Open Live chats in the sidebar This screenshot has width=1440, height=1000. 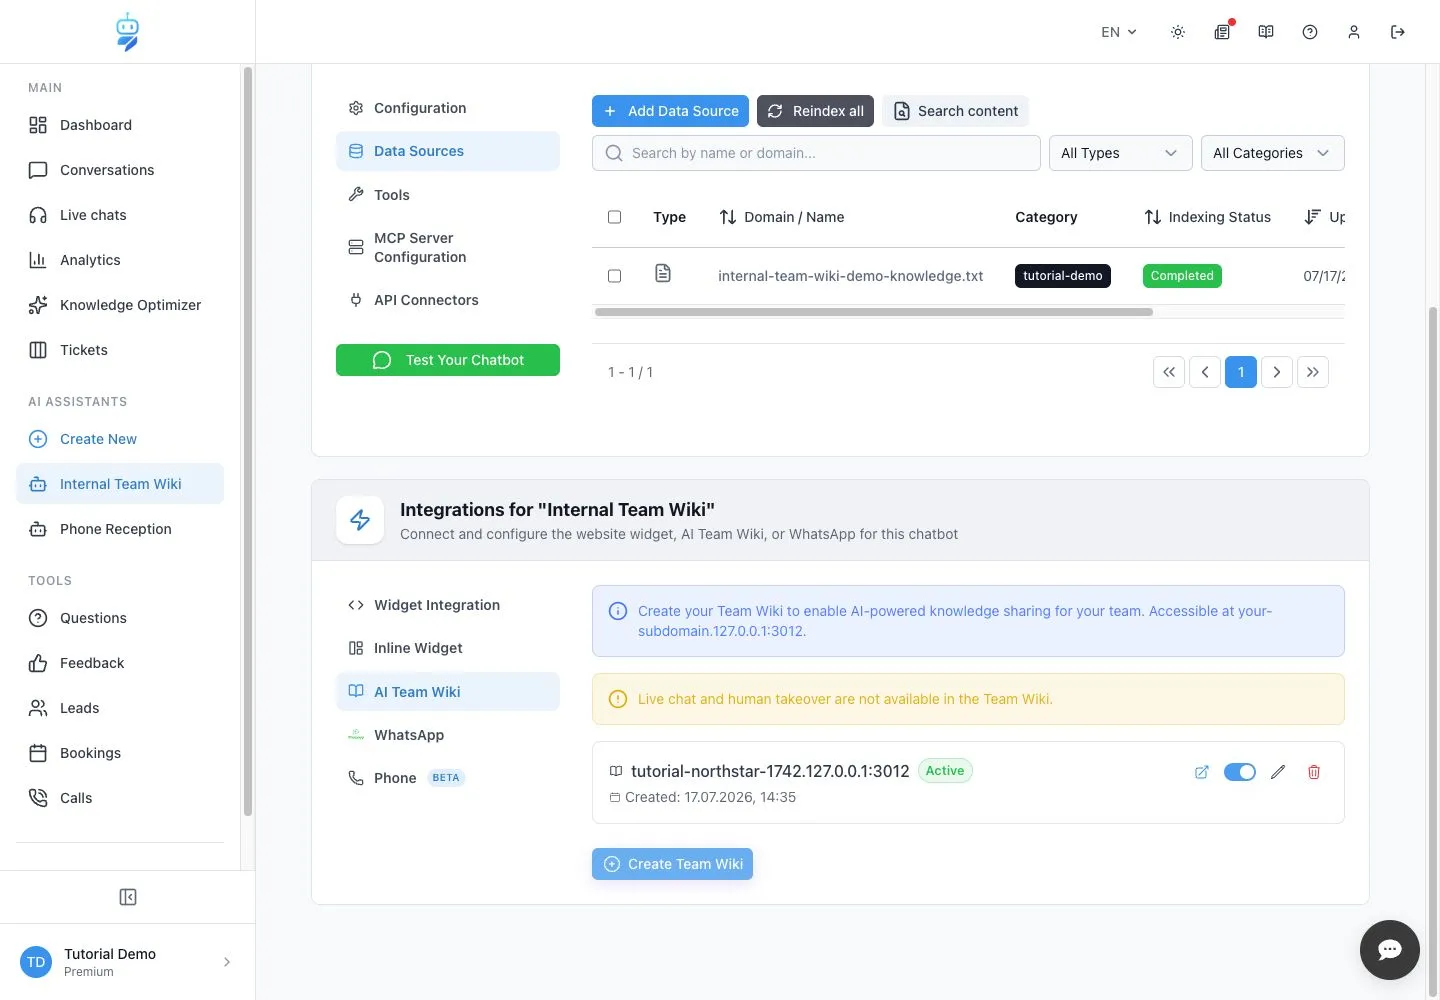tap(120, 215)
